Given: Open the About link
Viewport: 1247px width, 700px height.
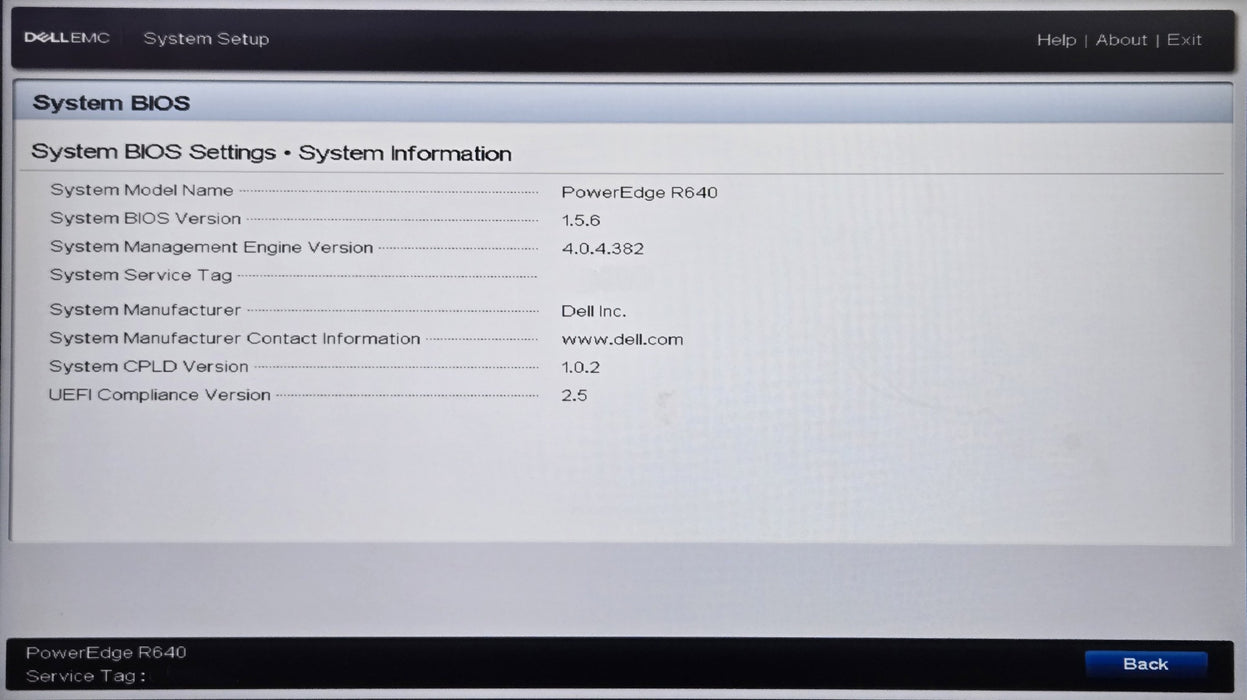Looking at the screenshot, I should [x=1121, y=40].
